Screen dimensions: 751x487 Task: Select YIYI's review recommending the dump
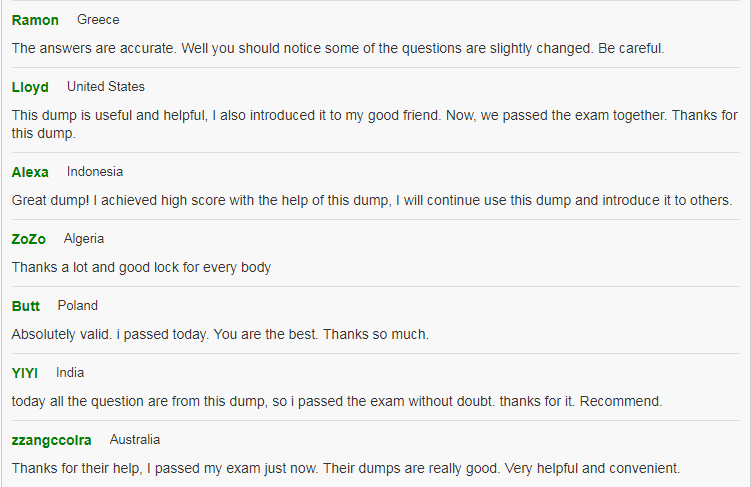tap(337, 401)
